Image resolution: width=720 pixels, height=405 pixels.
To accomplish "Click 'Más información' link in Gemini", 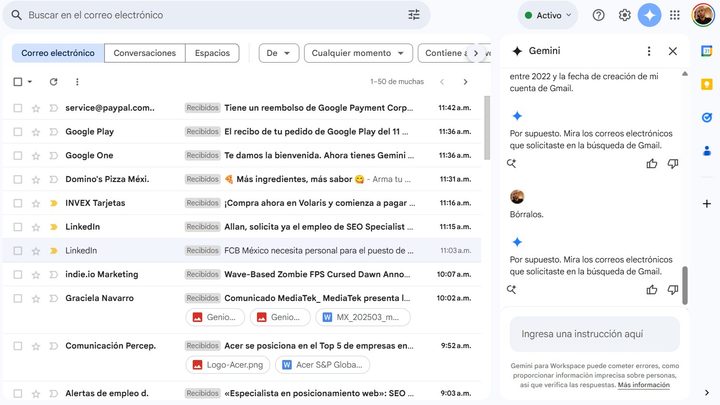I will tap(643, 385).
